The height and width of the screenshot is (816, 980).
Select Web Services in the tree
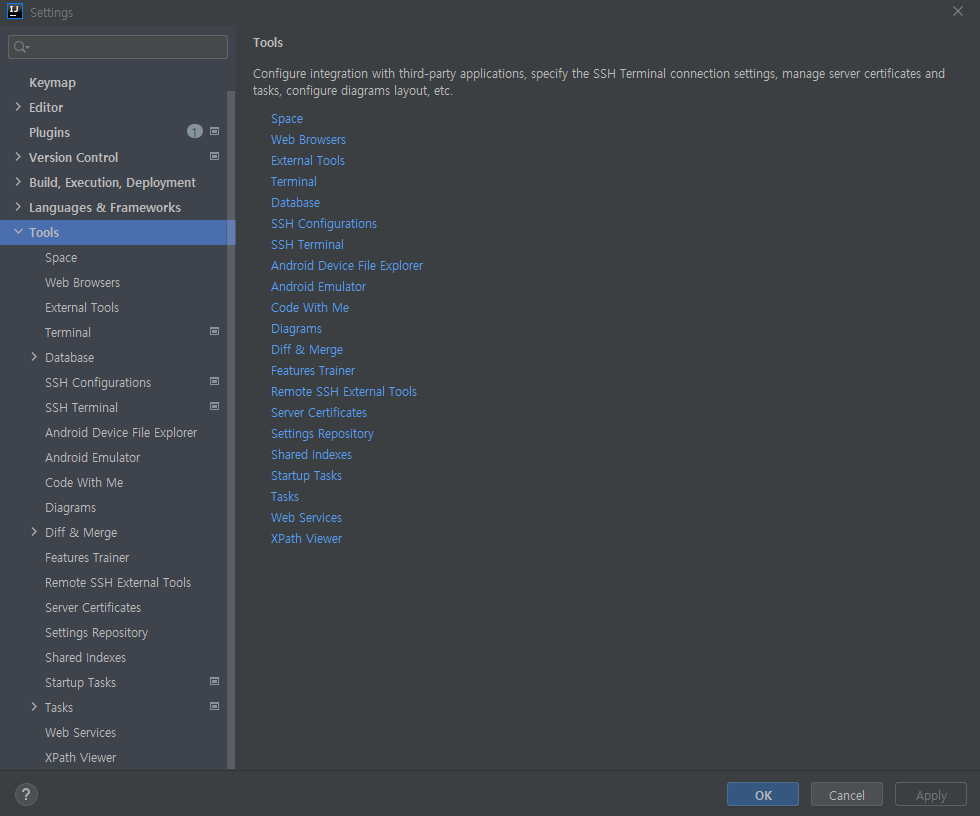(x=81, y=732)
